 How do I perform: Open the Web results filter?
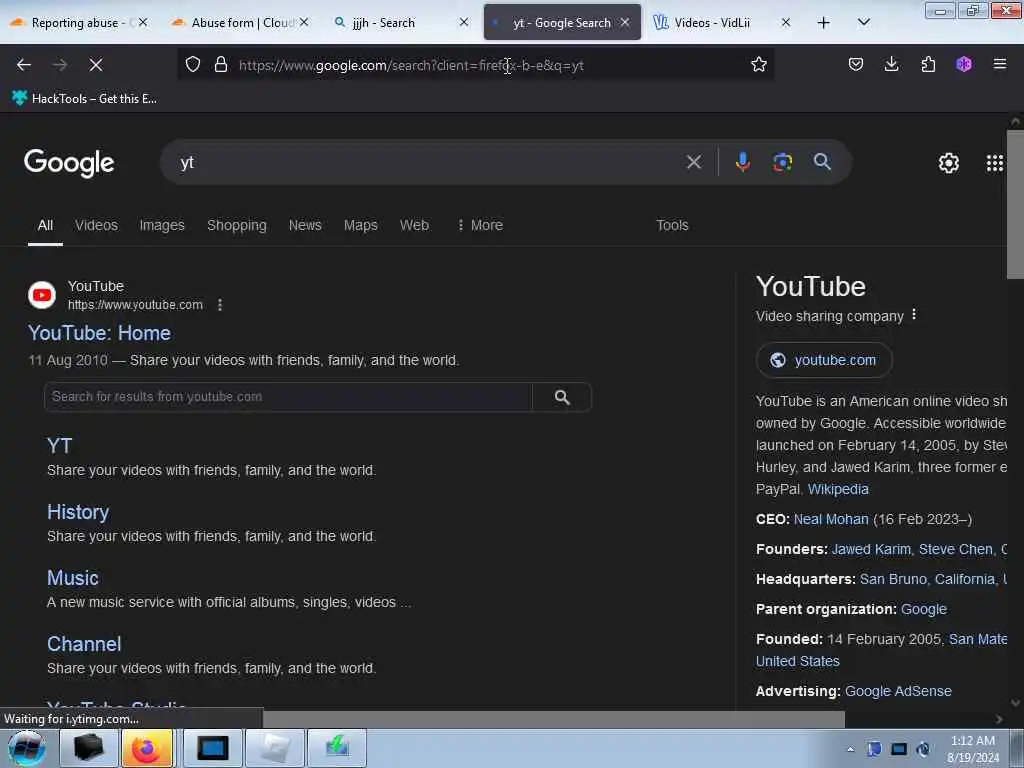[414, 225]
